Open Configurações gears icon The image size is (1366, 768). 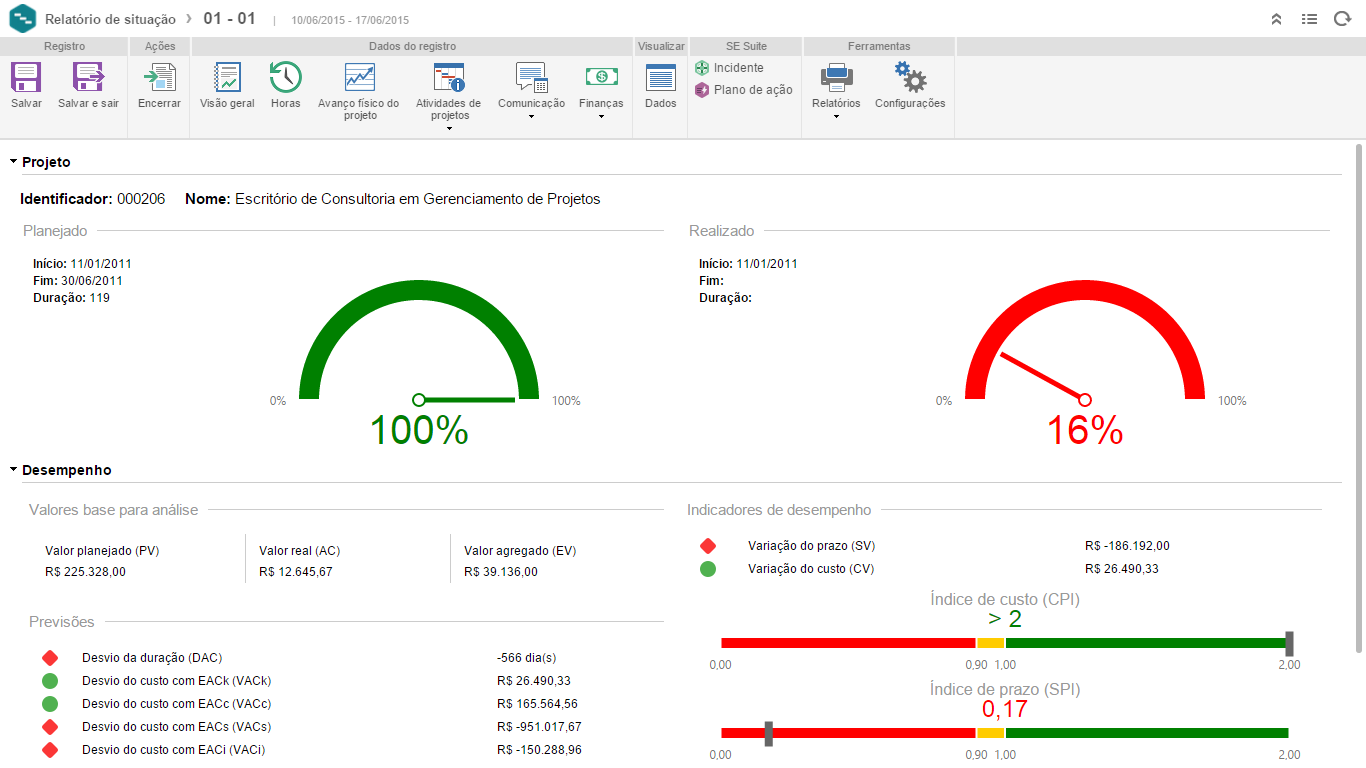909,78
